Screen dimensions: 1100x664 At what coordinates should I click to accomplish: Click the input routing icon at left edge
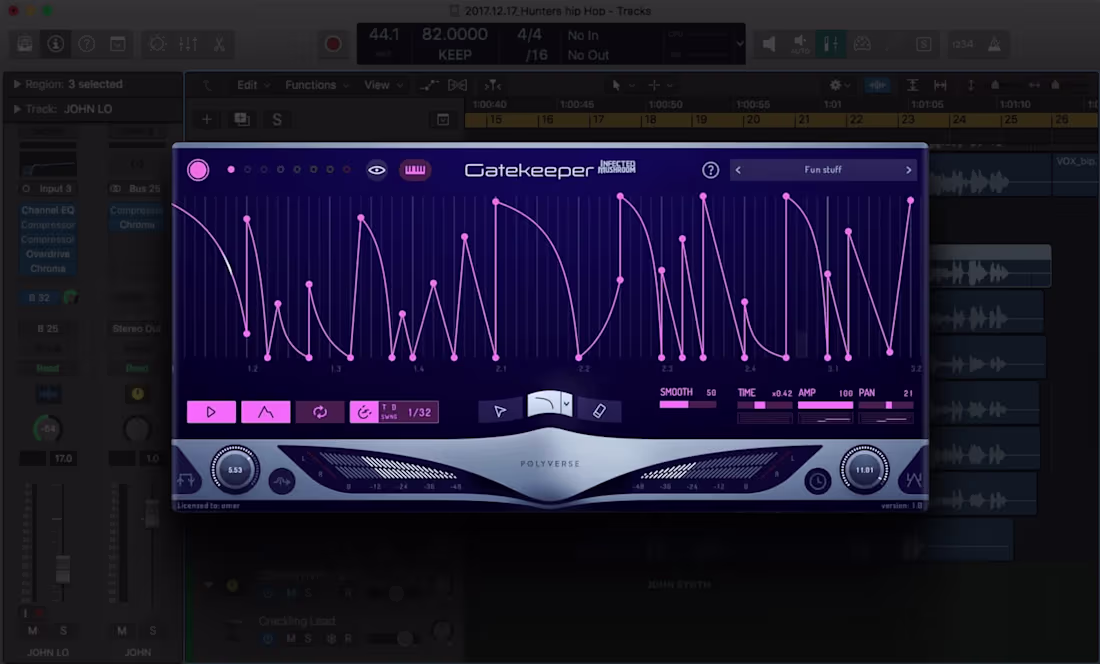point(187,480)
